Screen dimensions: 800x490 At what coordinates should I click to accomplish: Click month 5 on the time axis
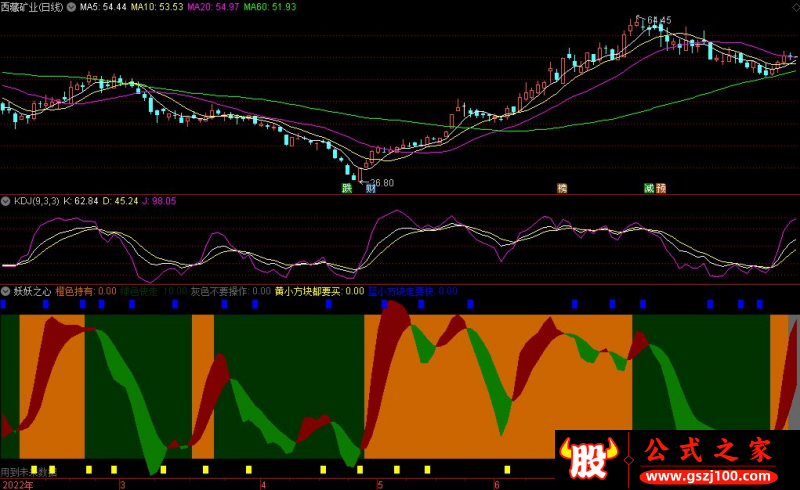[380, 484]
